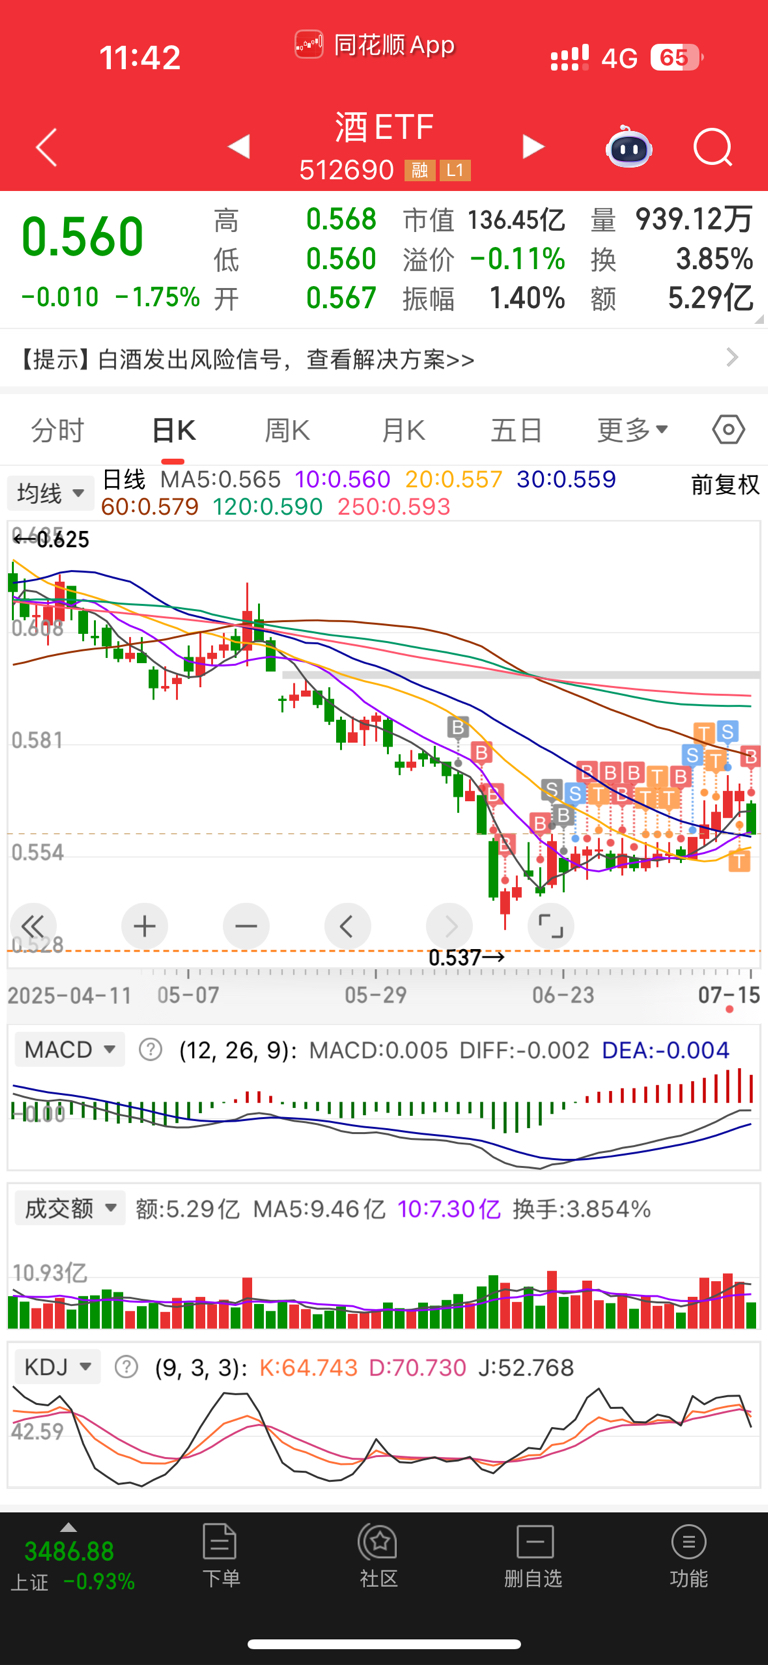The width and height of the screenshot is (769, 1665).
Task: Tap the stock code 512690
Action: tap(347, 170)
